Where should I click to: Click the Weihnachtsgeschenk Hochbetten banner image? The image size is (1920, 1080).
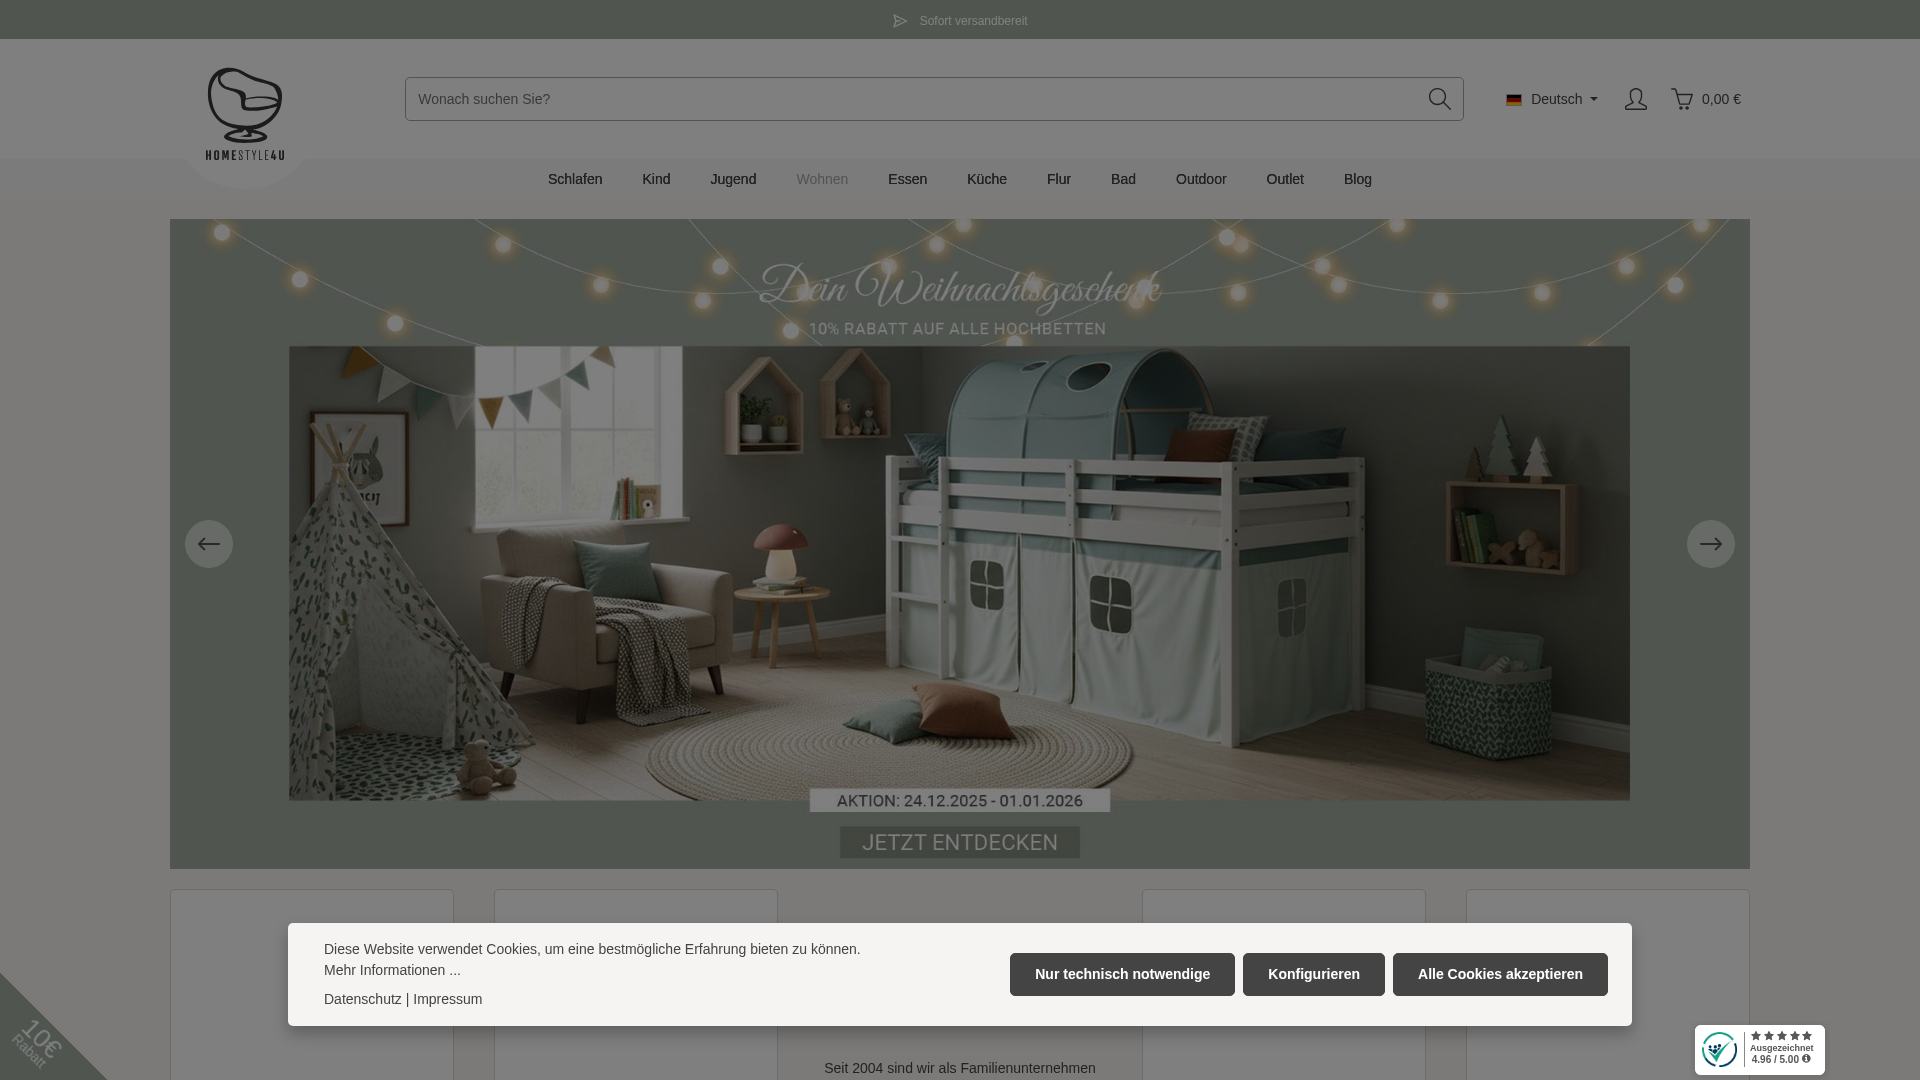tap(960, 544)
